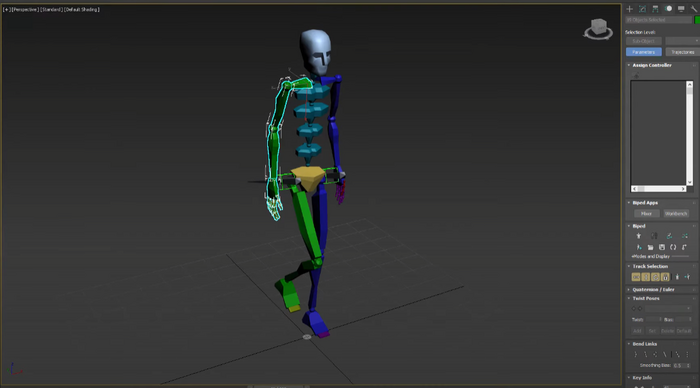Toggle Biped Footstep Mode
The height and width of the screenshot is (388, 700).
point(654,236)
